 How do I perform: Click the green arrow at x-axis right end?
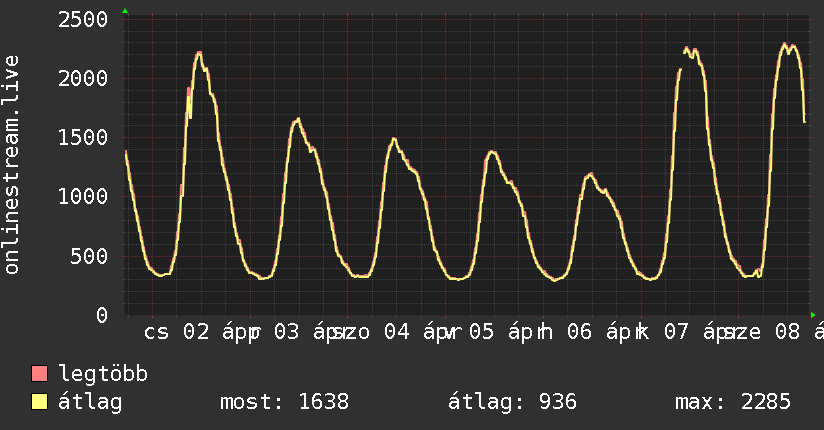coord(814,315)
